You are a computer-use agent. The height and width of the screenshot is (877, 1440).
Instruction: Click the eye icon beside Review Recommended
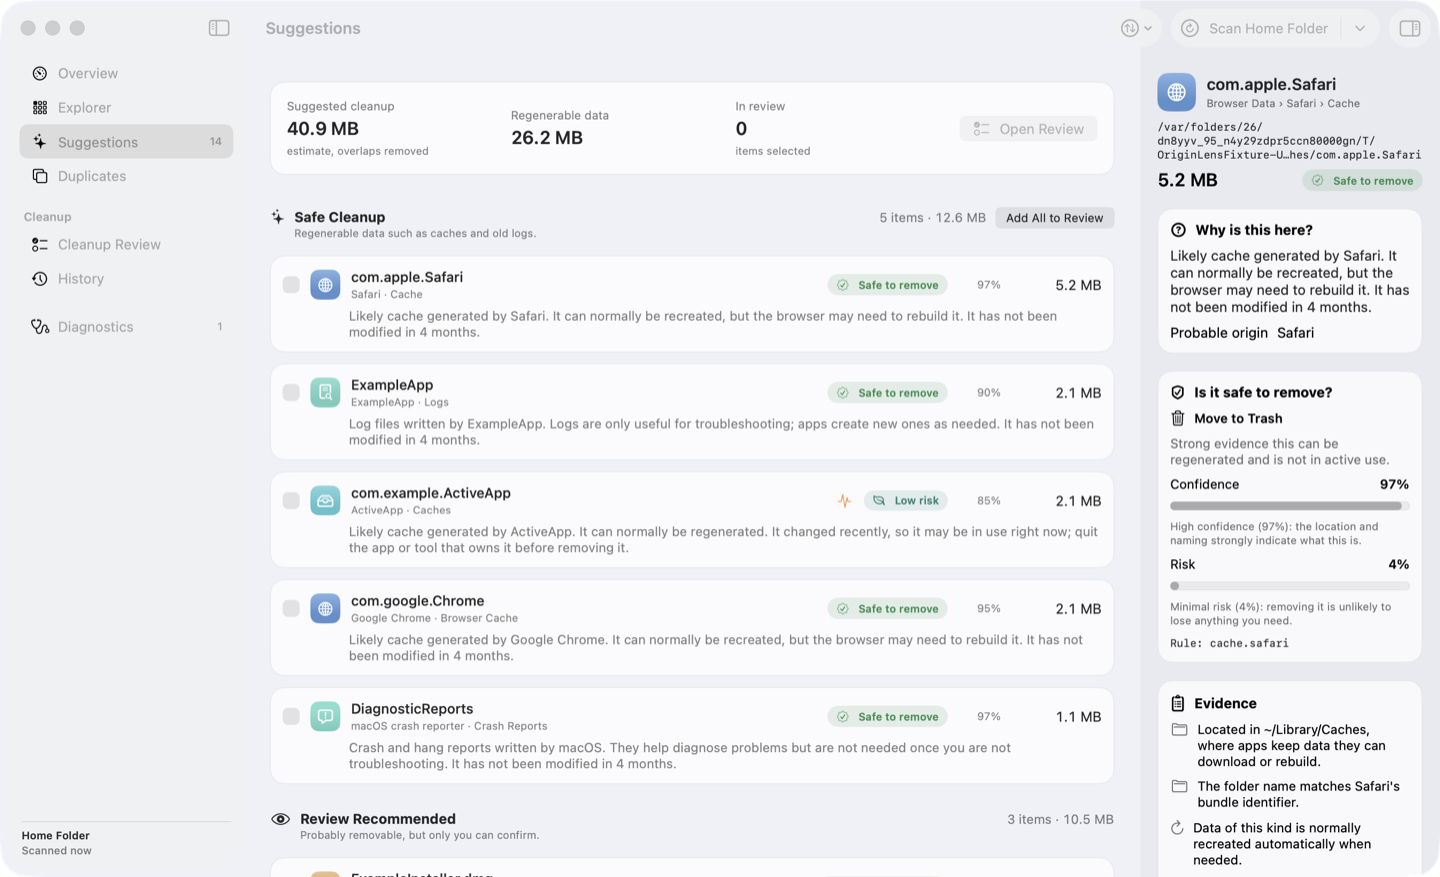point(281,819)
